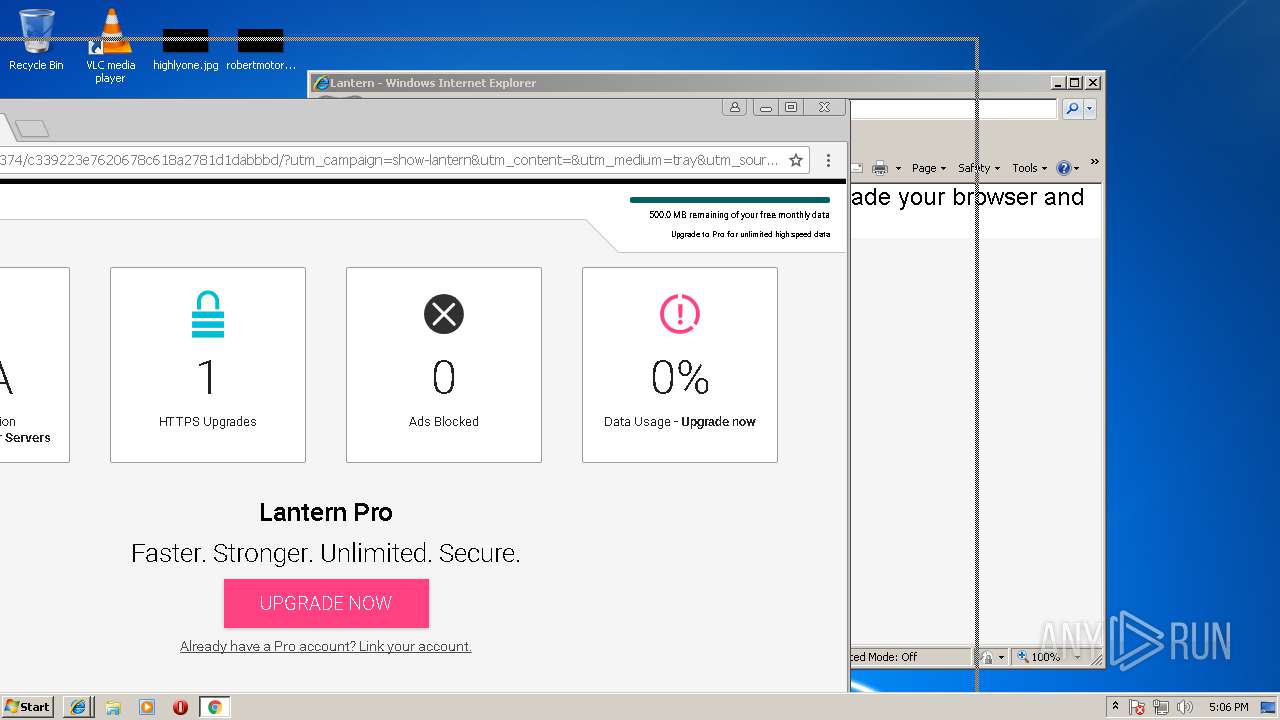Screen dimensions: 1280x720
Task: Open zoom level 100% dropdown in Internet Explorer
Action: coord(1076,657)
